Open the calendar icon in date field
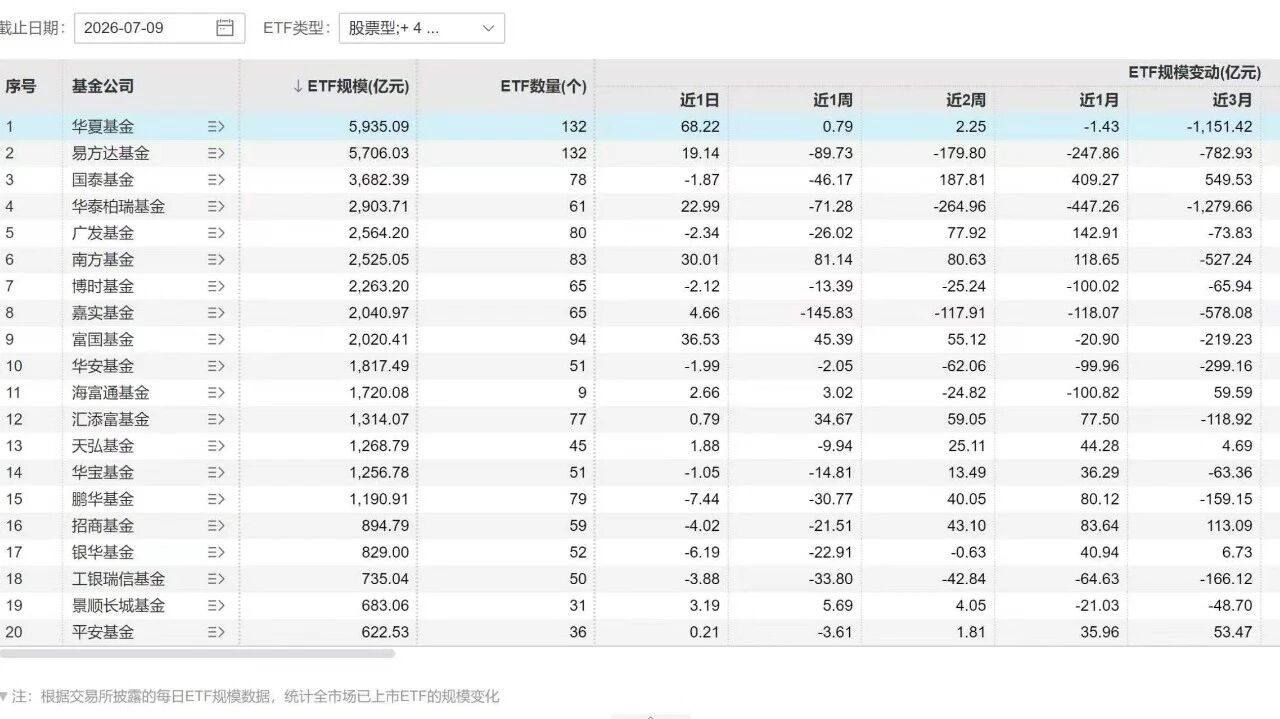This screenshot has width=1280, height=719. coord(225,28)
